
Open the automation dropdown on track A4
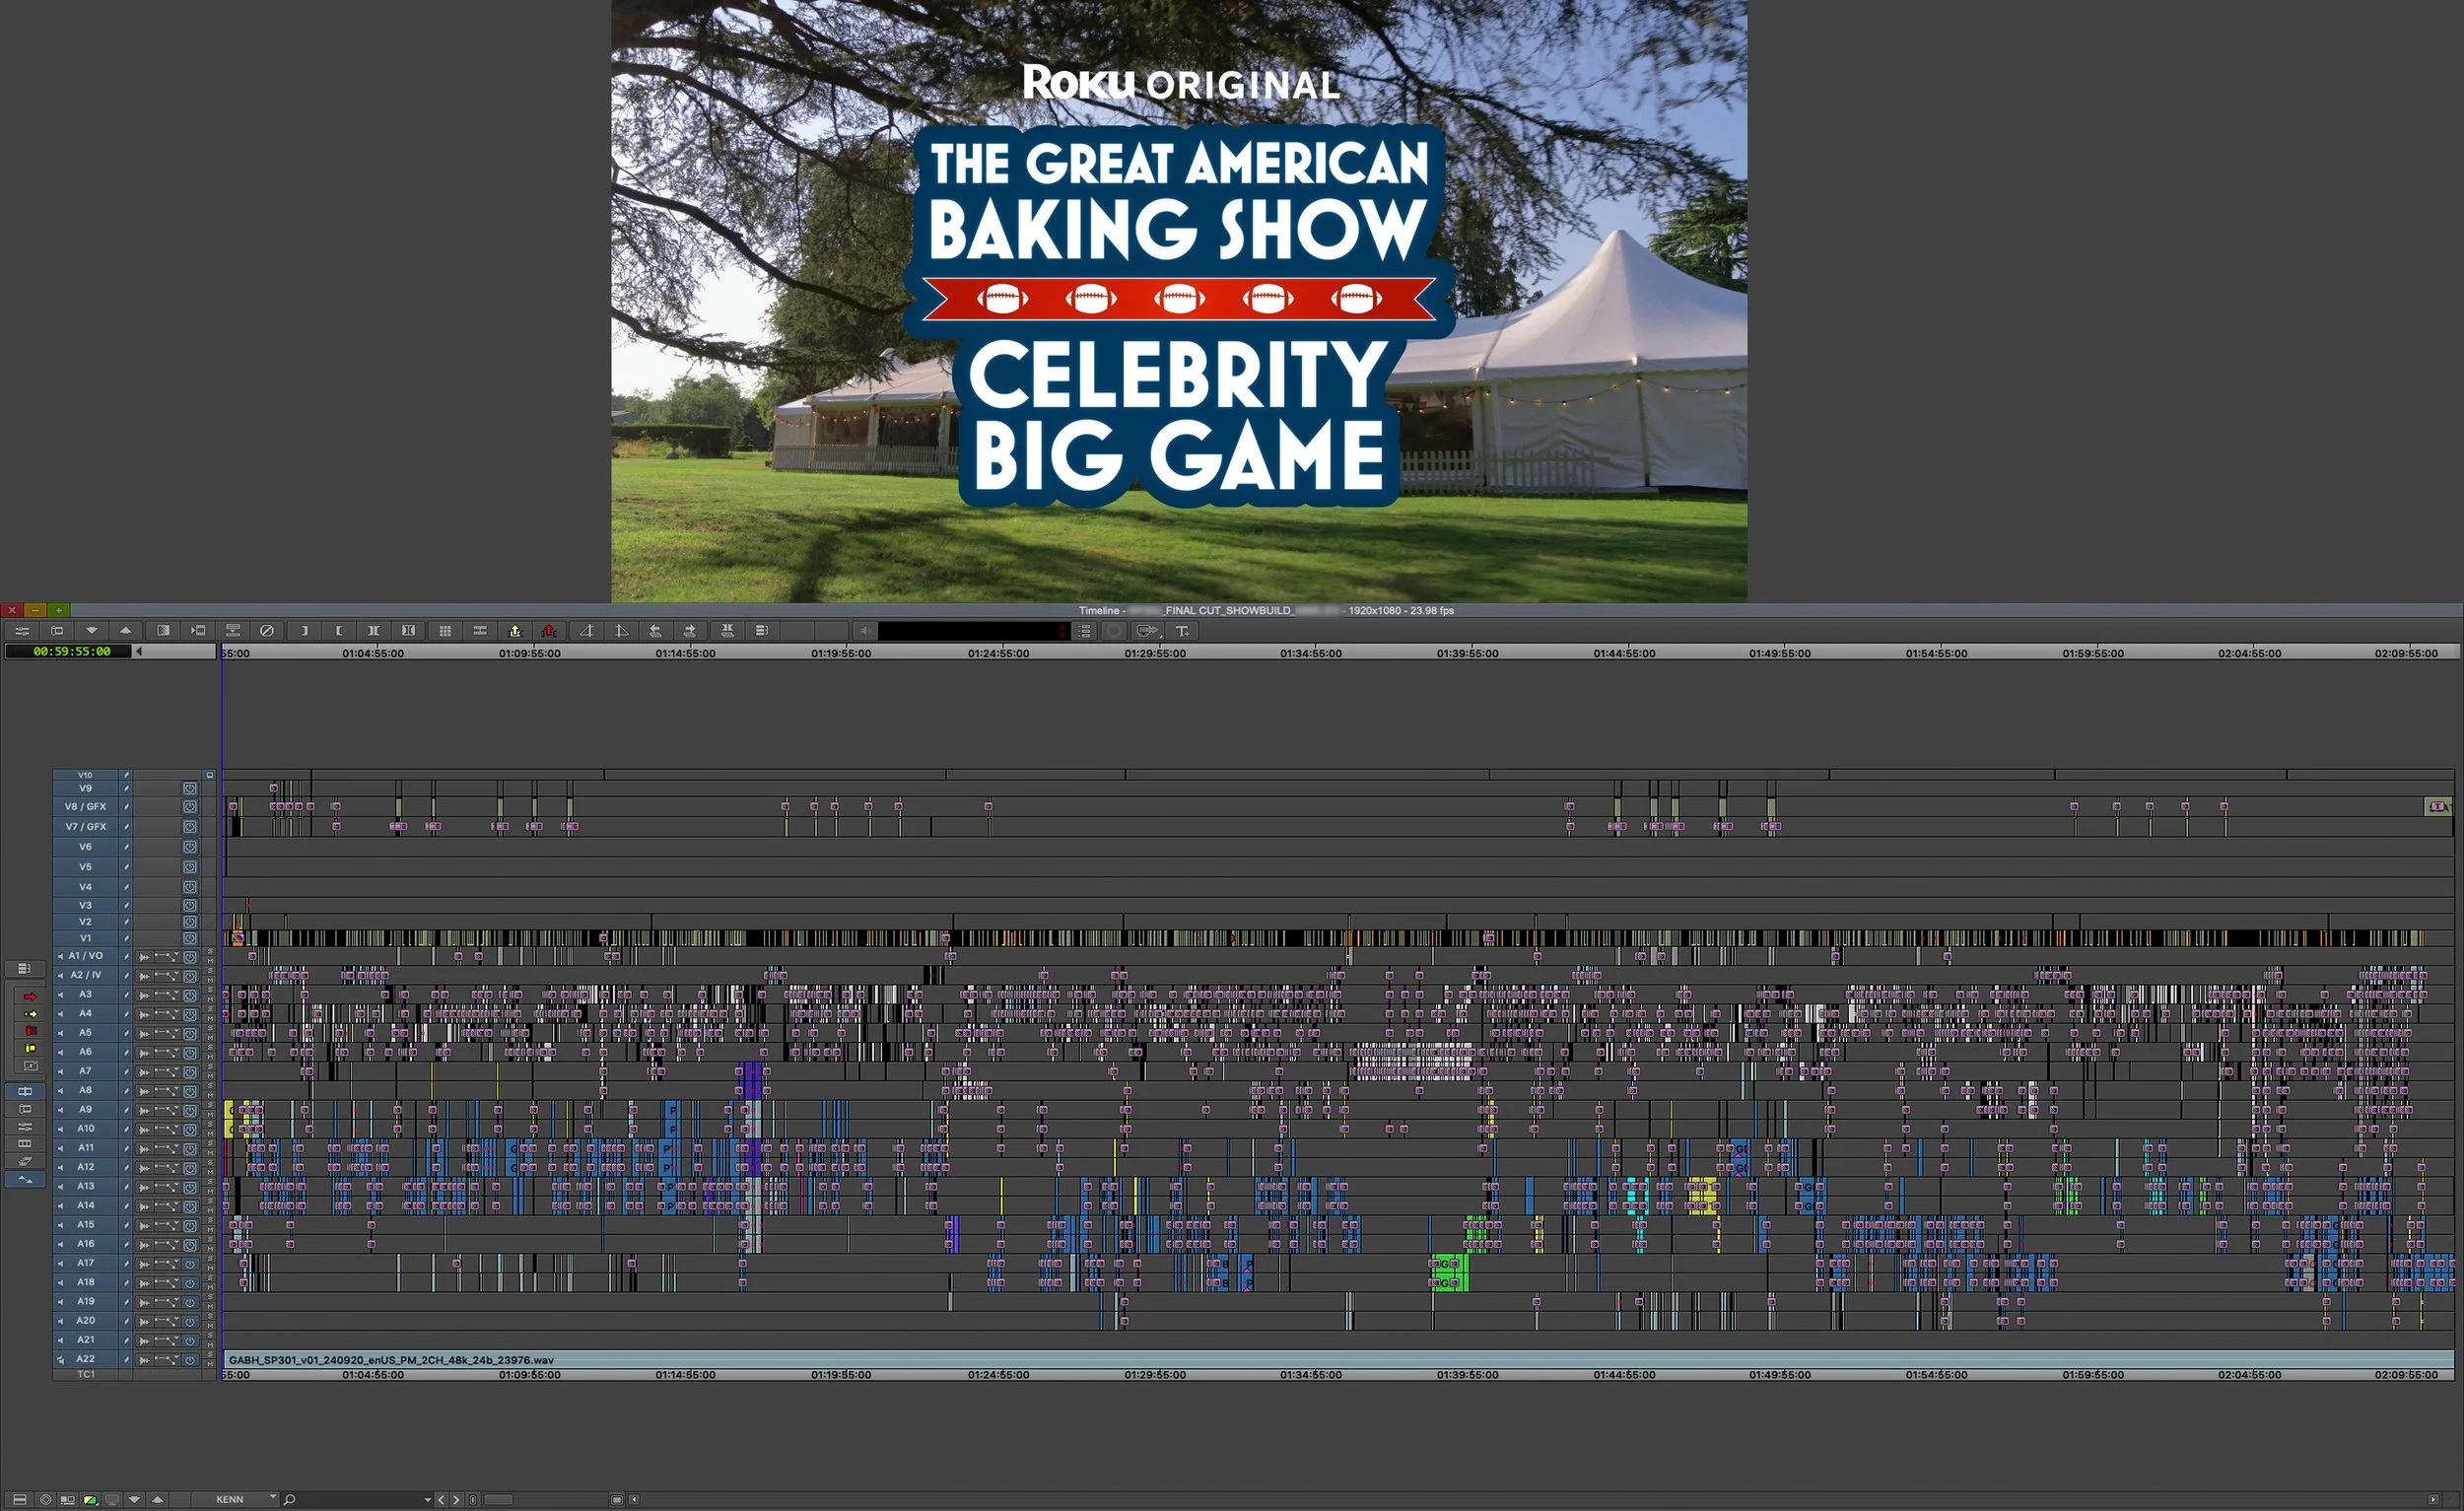[x=167, y=1015]
